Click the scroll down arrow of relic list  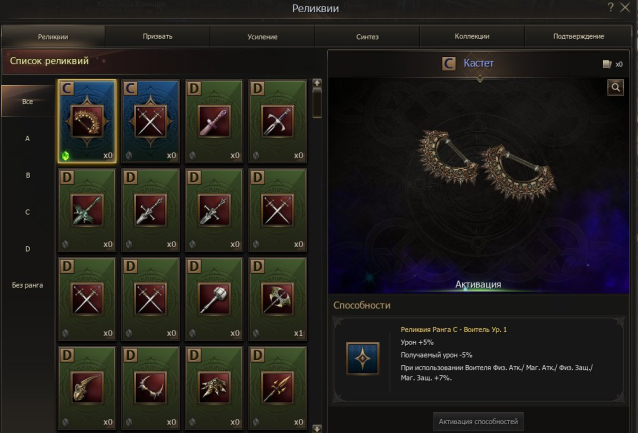coord(317,428)
